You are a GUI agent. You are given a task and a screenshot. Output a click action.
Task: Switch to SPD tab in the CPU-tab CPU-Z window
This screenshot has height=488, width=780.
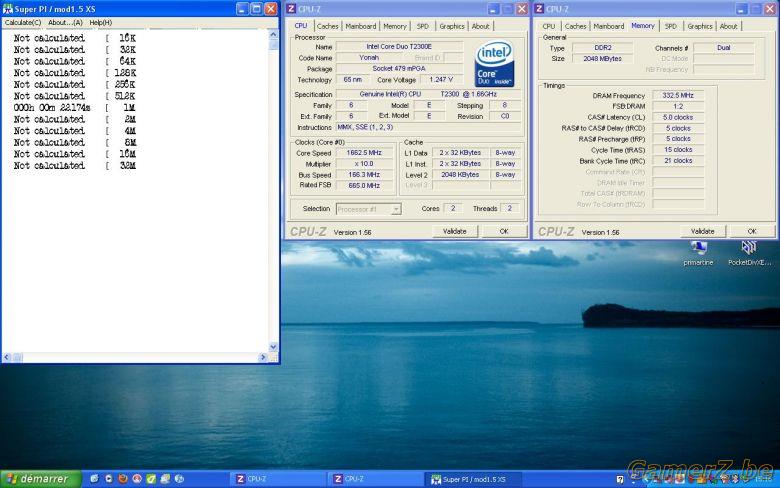pyautogui.click(x=422, y=26)
